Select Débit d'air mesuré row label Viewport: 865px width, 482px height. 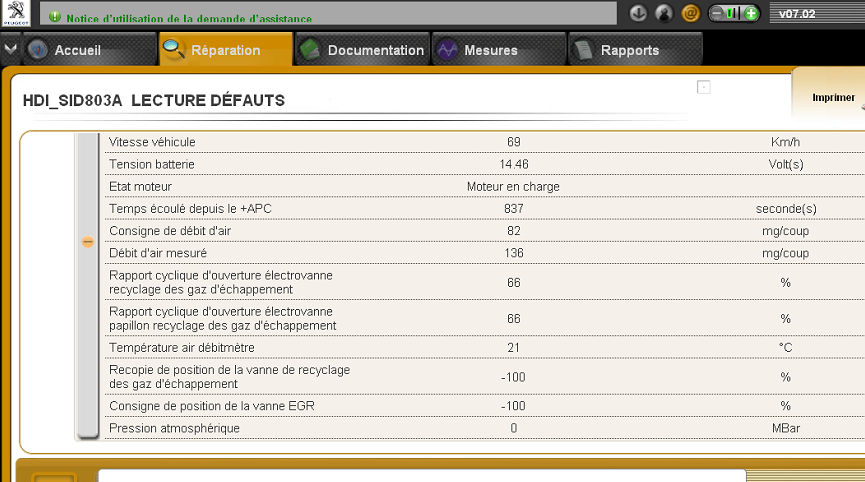(x=158, y=253)
